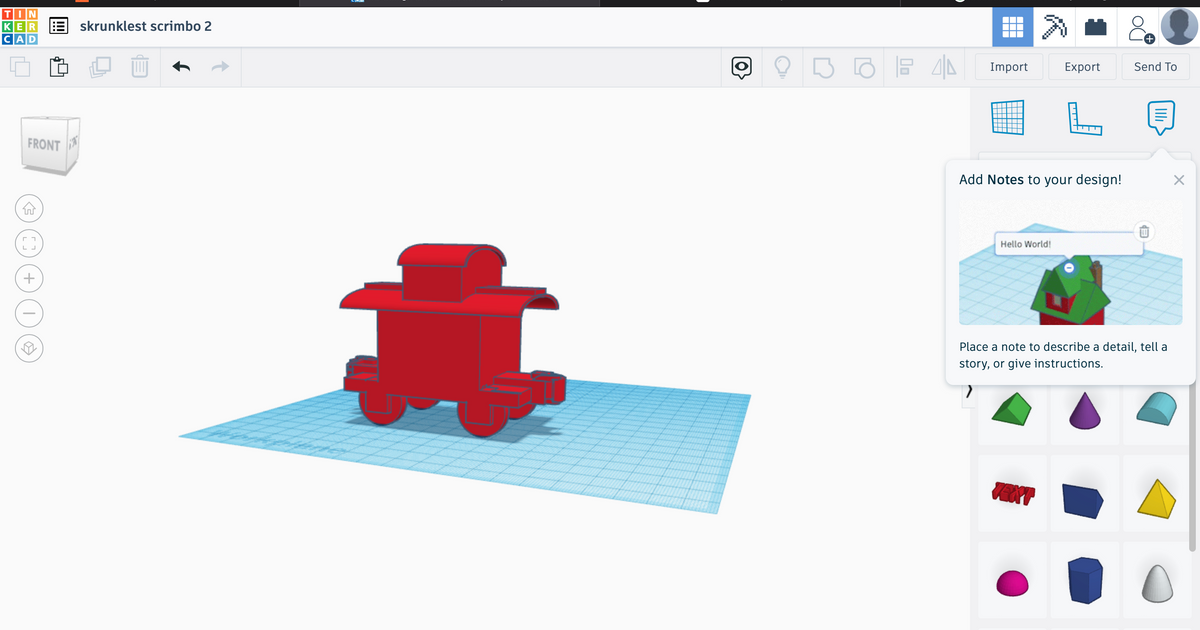
Task: Select the Mirror tool
Action: point(943,66)
